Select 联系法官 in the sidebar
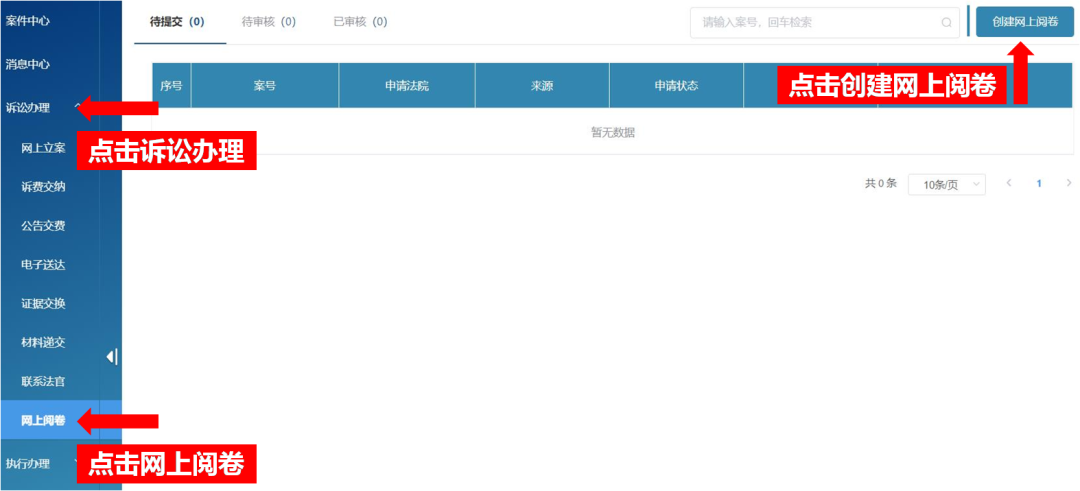Image resolution: width=1080 pixels, height=491 pixels. click(43, 381)
